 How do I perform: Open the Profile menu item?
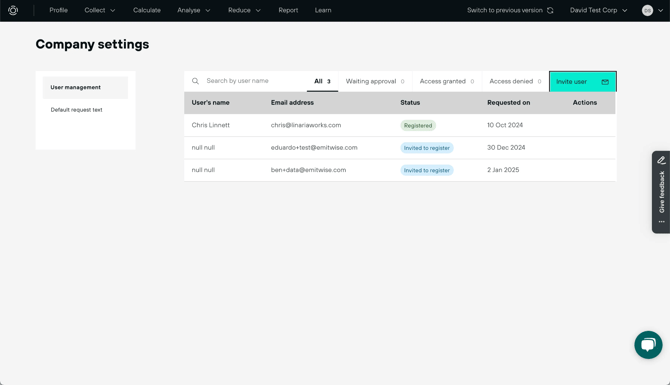point(59,10)
